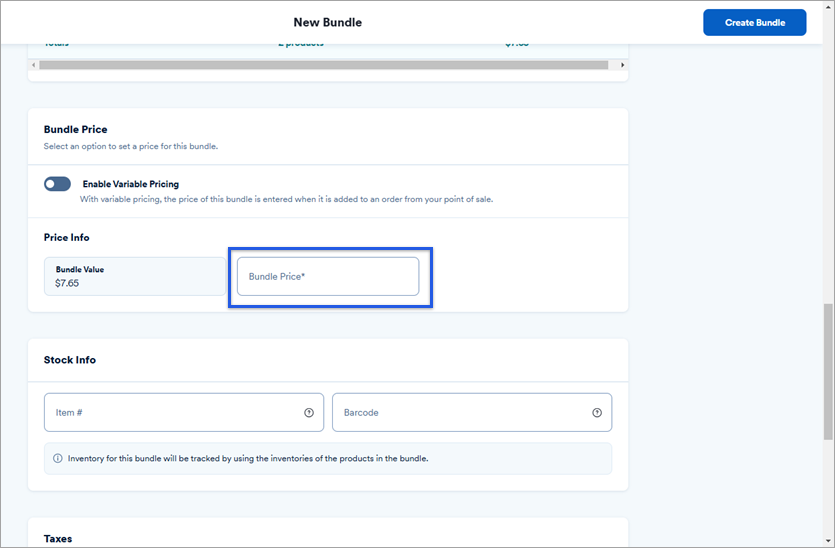Click the variable pricing description text
This screenshot has height=548, width=835.
[286, 199]
